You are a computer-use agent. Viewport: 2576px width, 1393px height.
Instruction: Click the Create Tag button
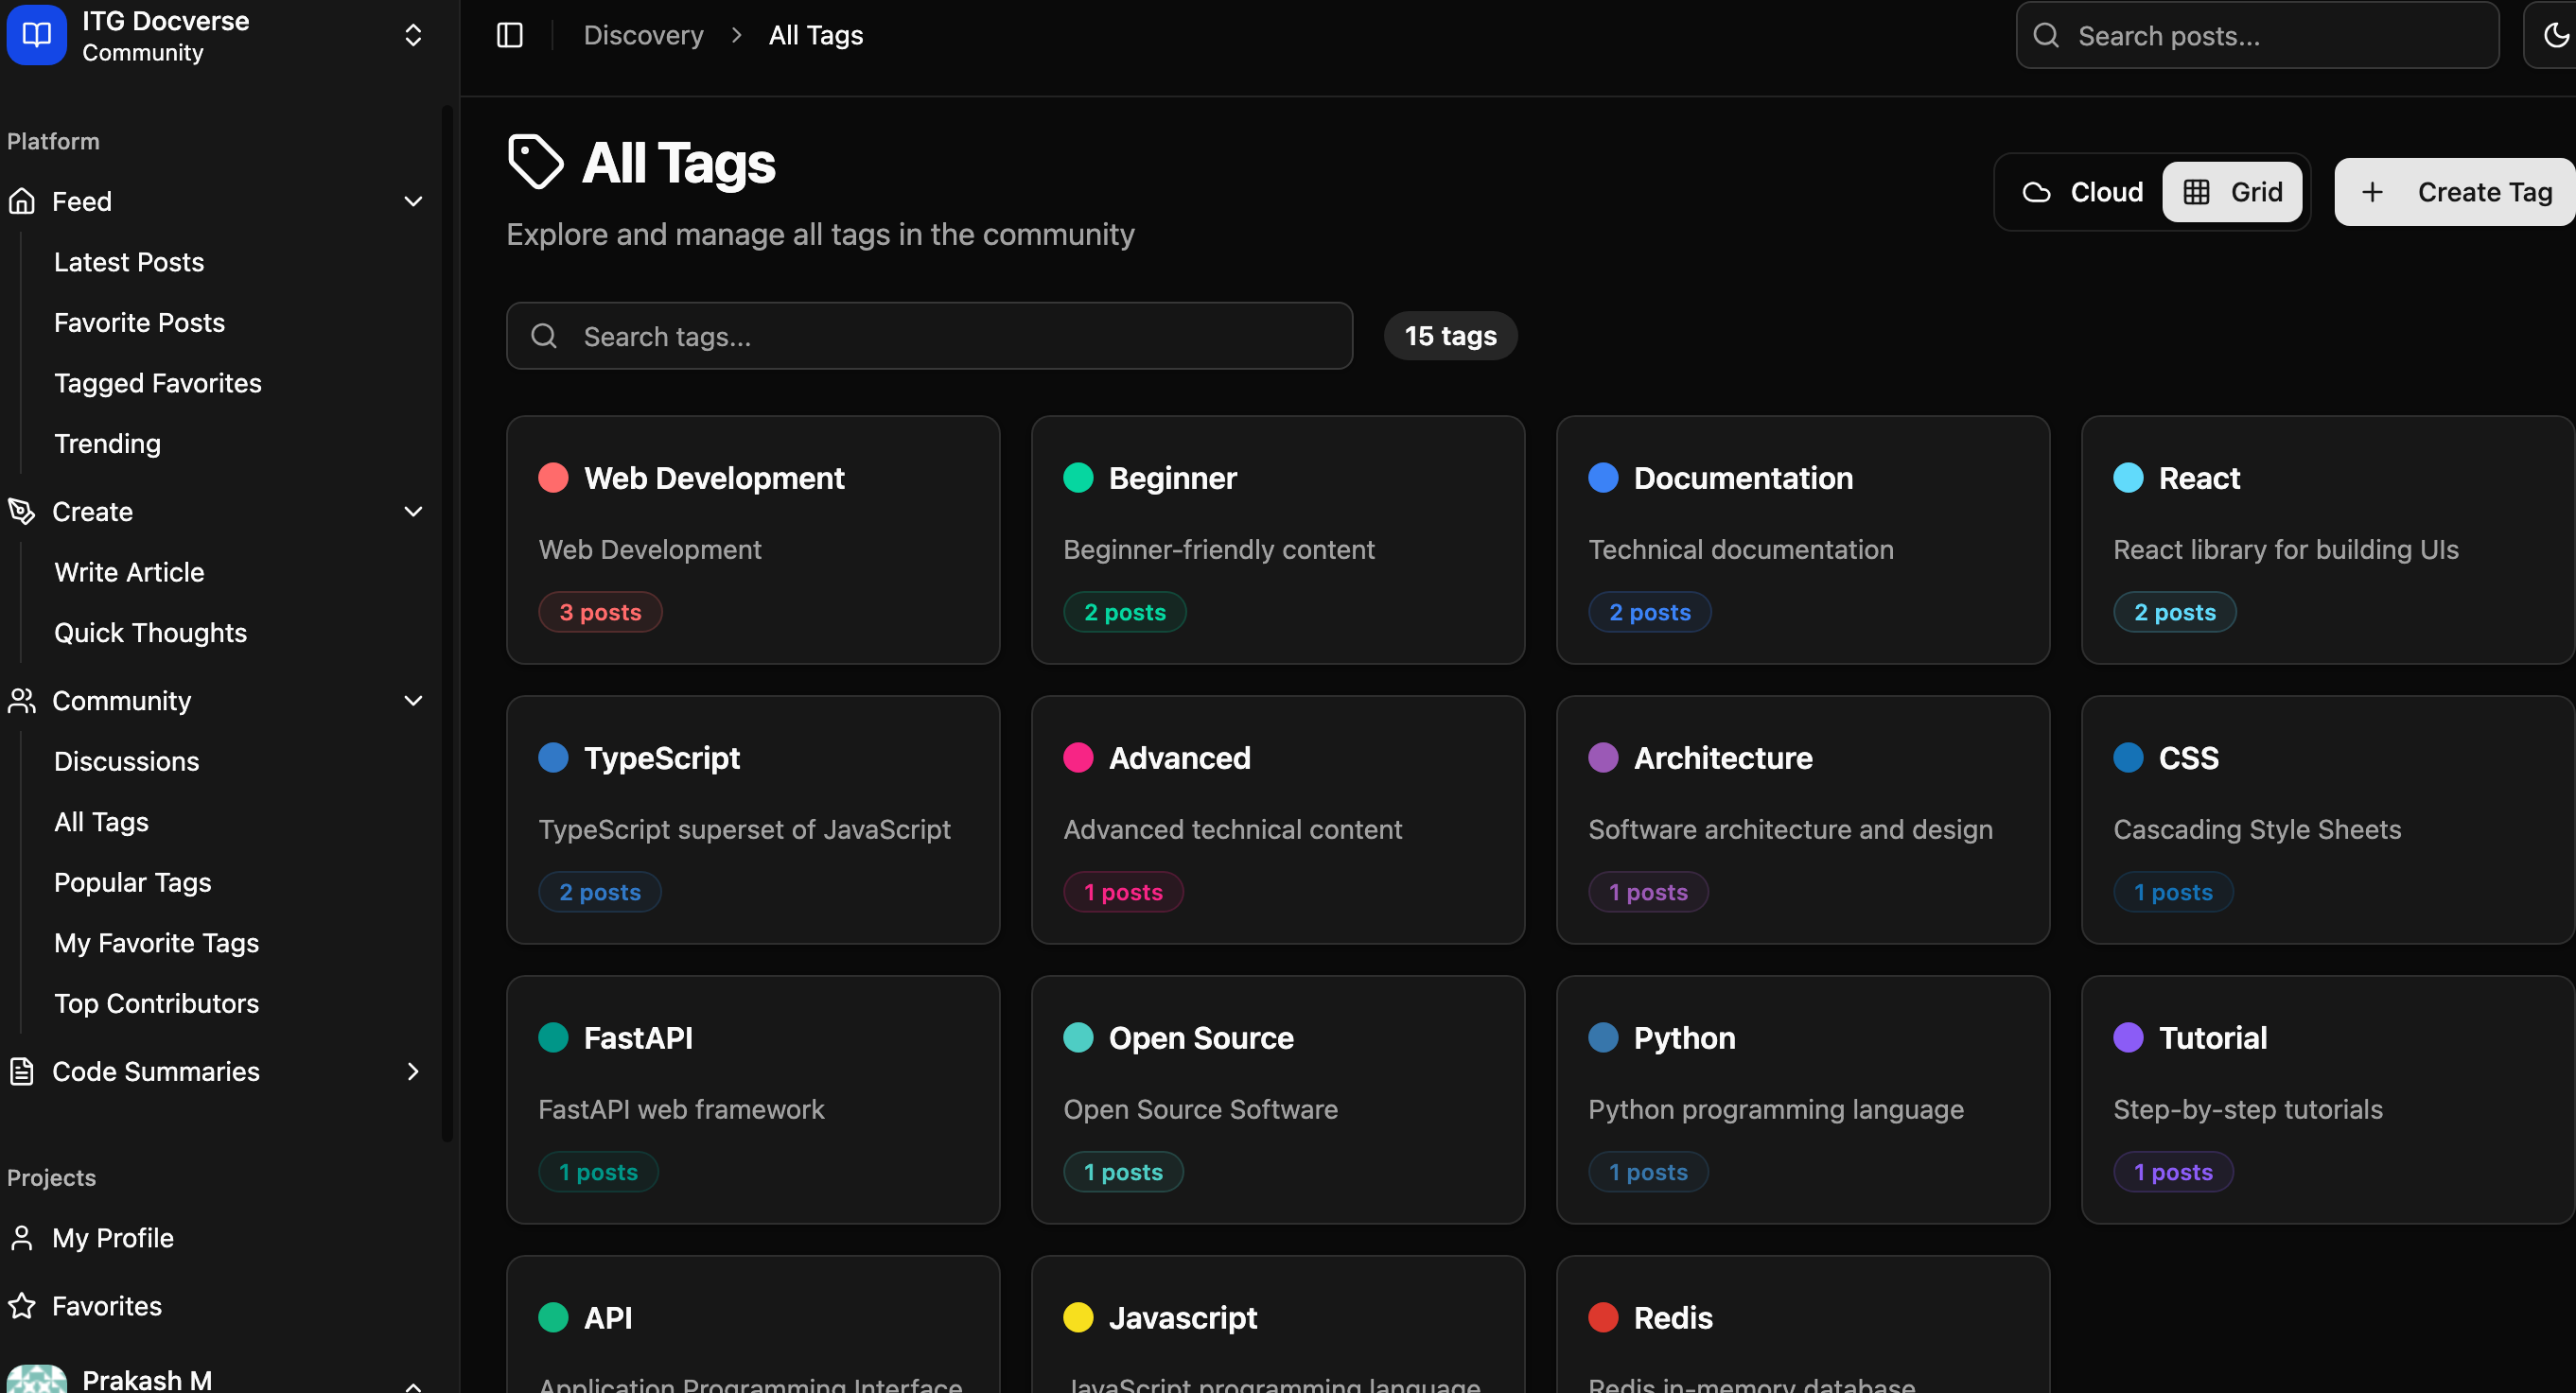point(2456,192)
